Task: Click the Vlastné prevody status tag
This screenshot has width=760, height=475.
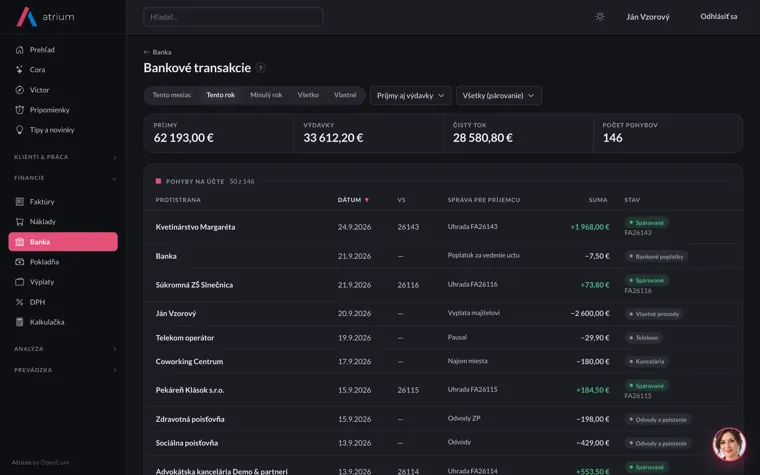Action: coord(654,314)
